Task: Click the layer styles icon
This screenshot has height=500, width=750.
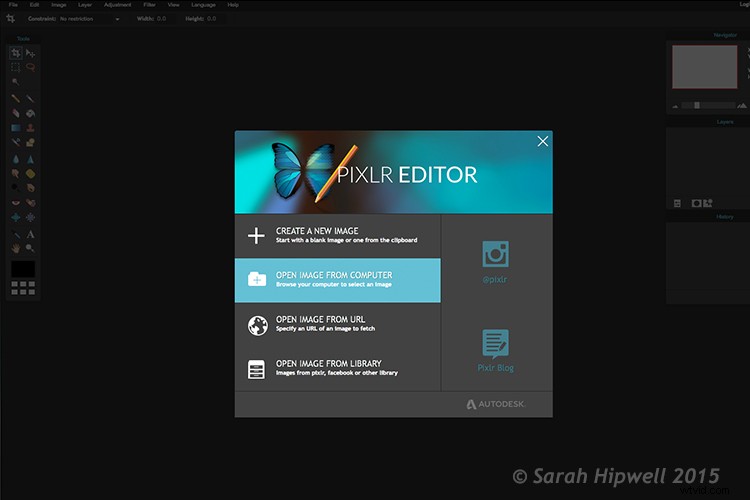Action: [x=708, y=203]
